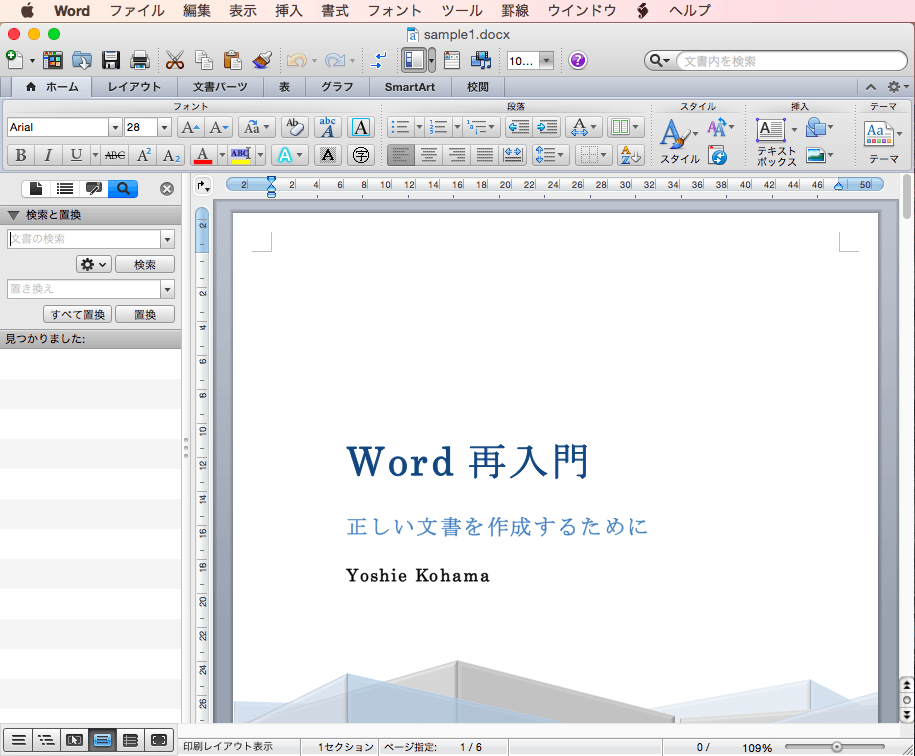
Task: Click the Superscript A² icon
Action: (x=144, y=155)
